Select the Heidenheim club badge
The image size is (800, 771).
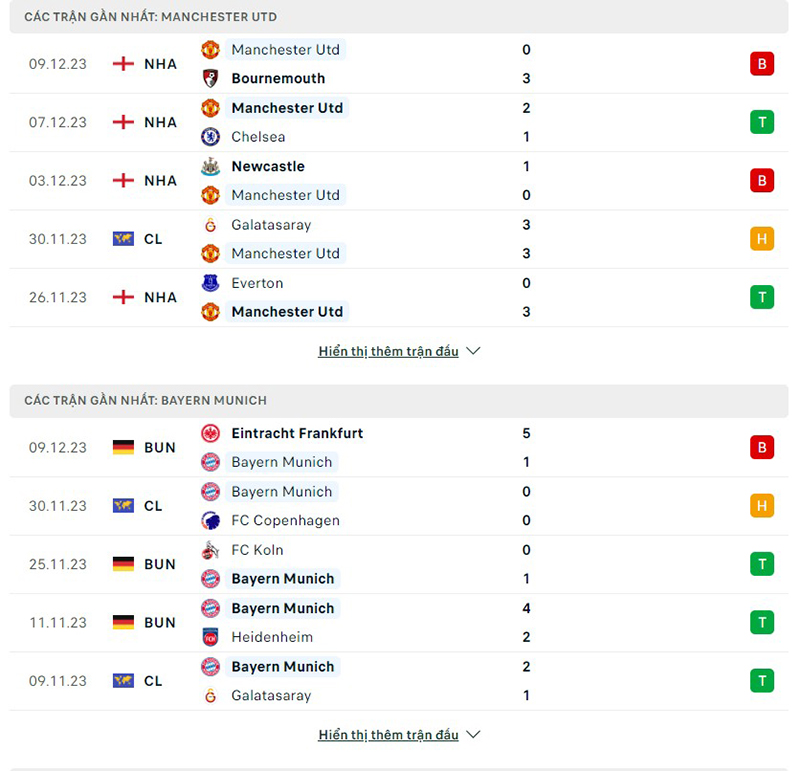tap(210, 636)
